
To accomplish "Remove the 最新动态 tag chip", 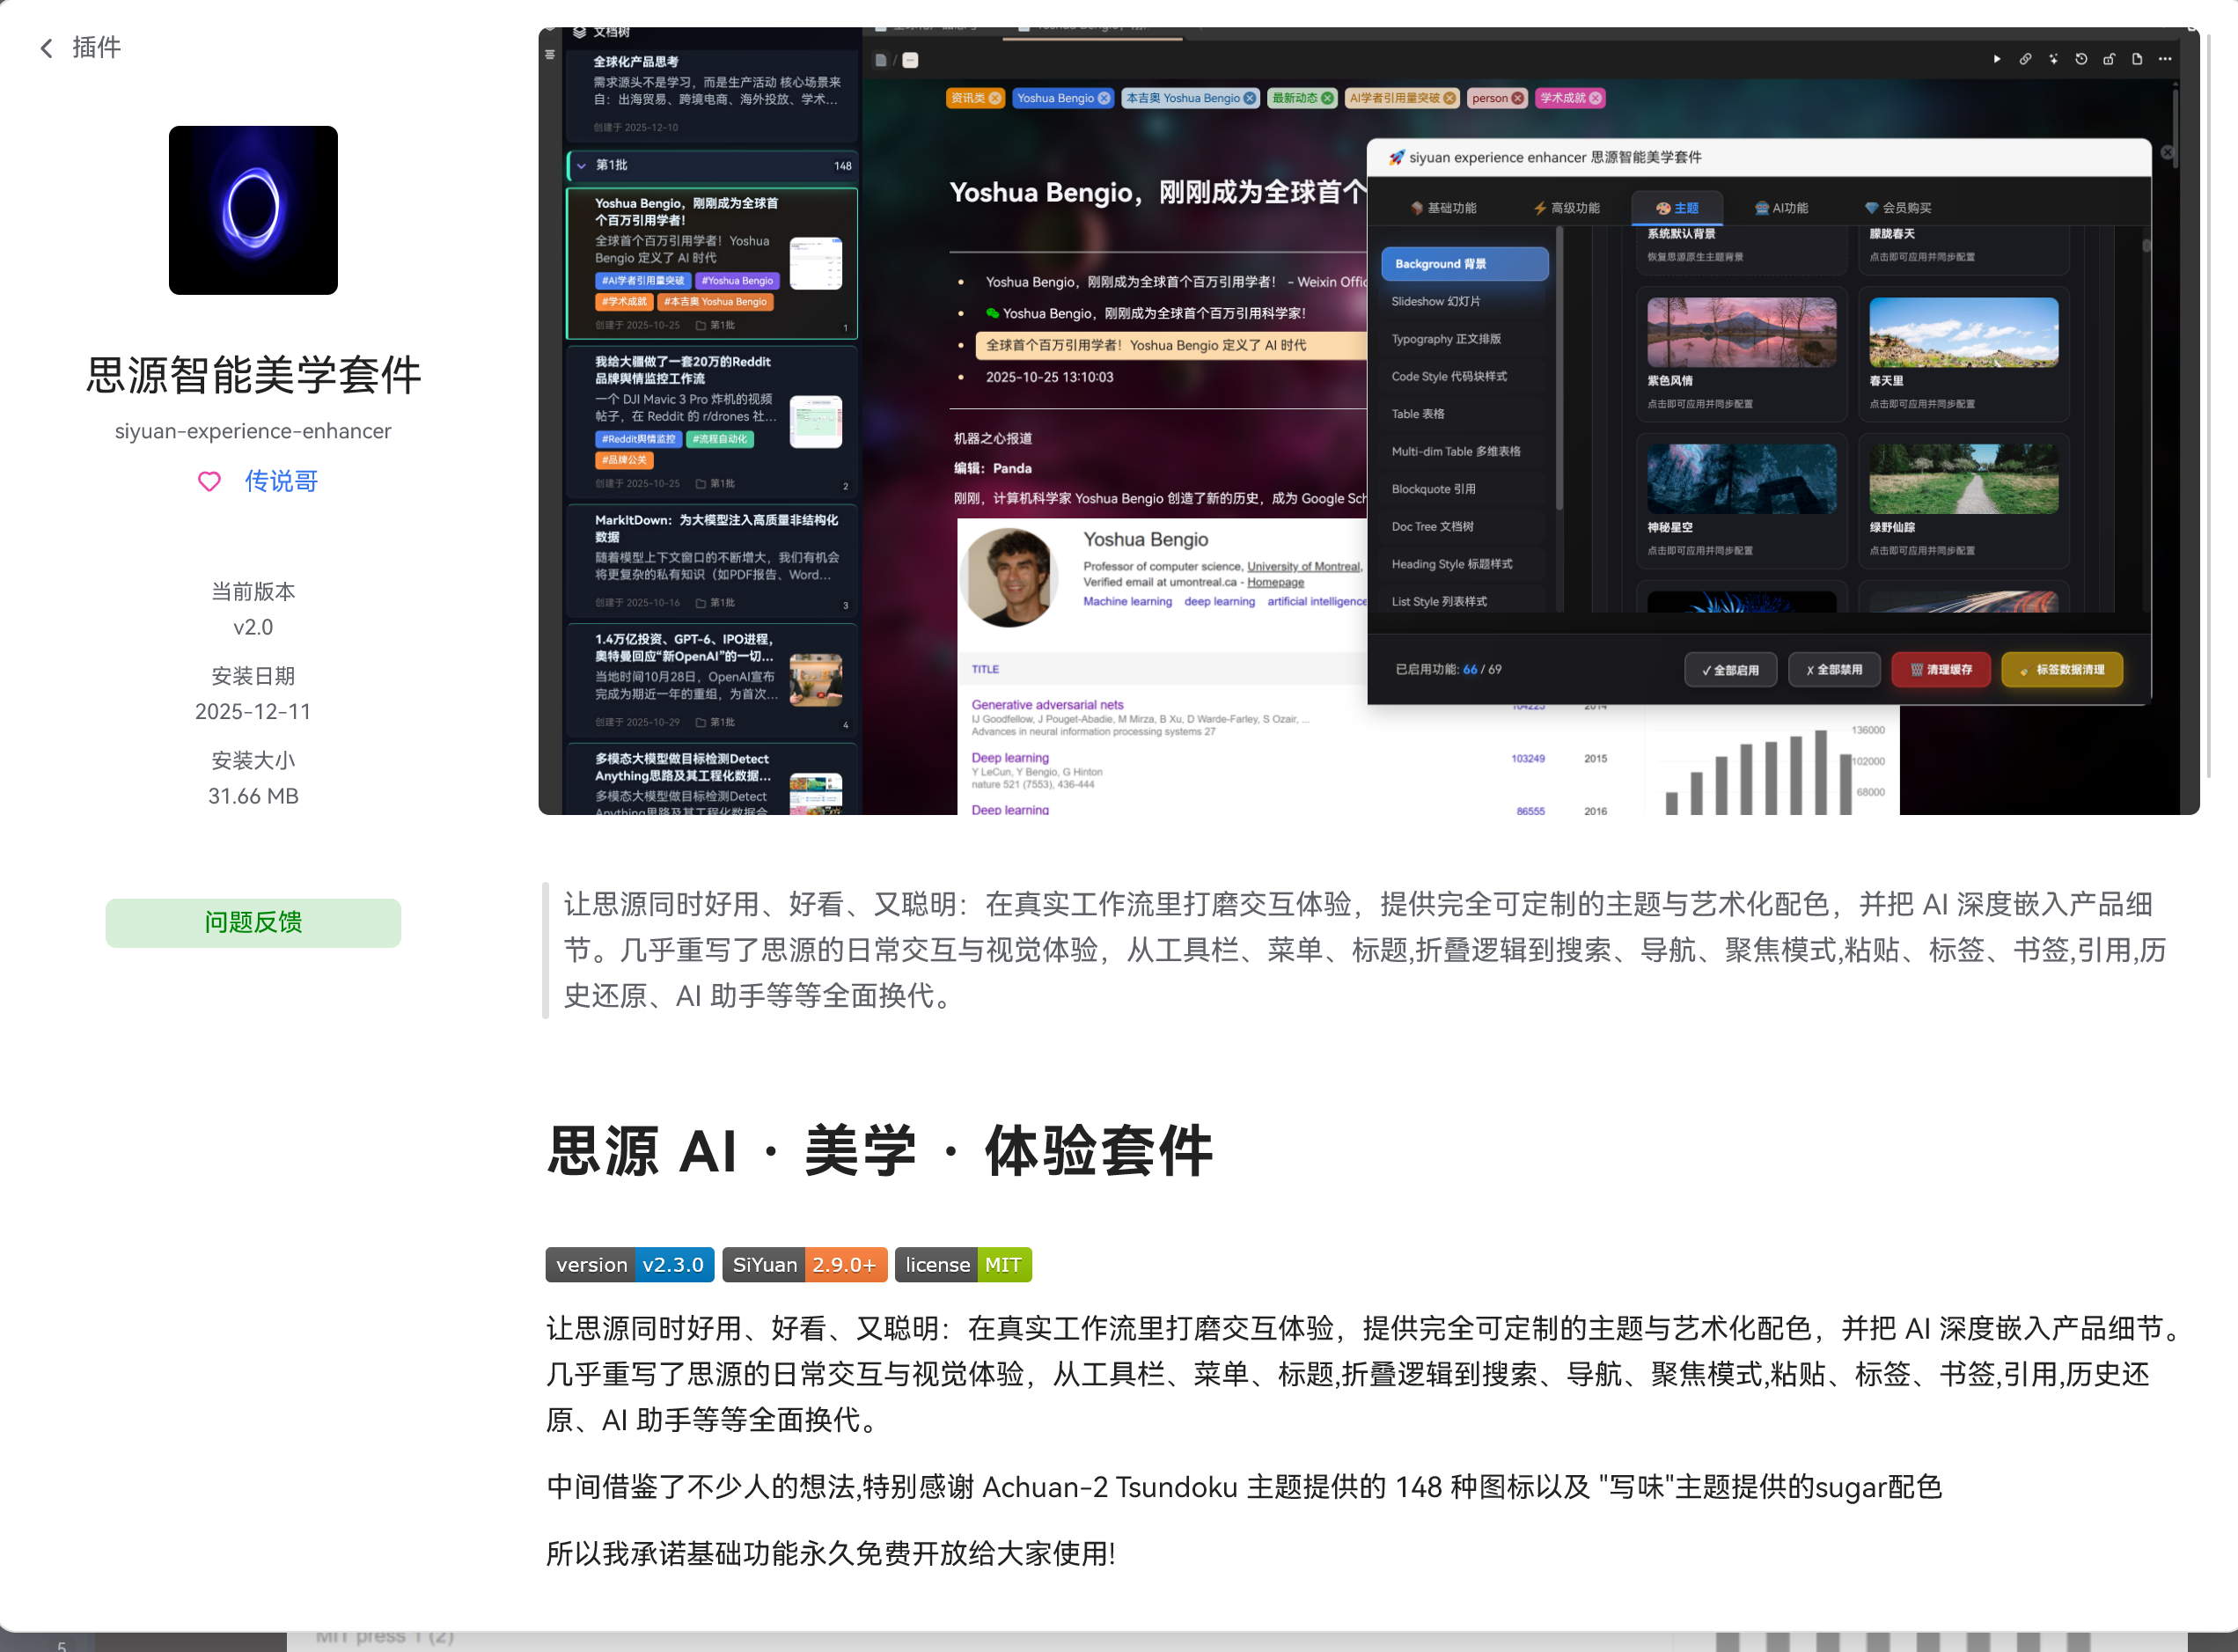I will [1327, 98].
